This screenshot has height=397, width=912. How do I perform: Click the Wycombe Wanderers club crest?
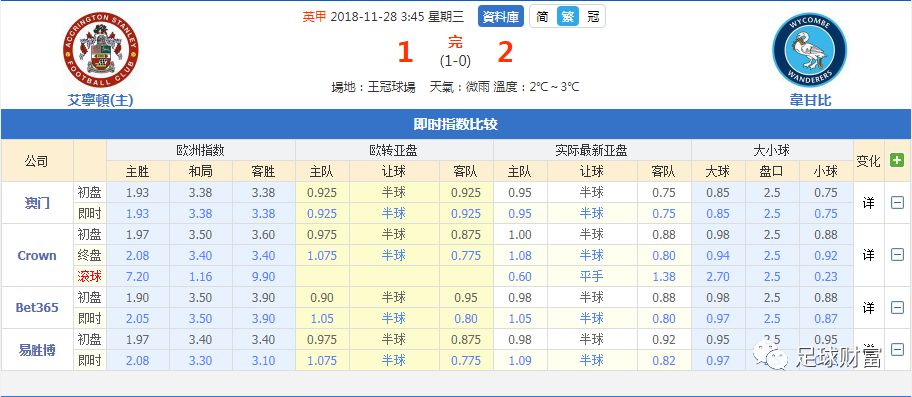click(x=810, y=50)
